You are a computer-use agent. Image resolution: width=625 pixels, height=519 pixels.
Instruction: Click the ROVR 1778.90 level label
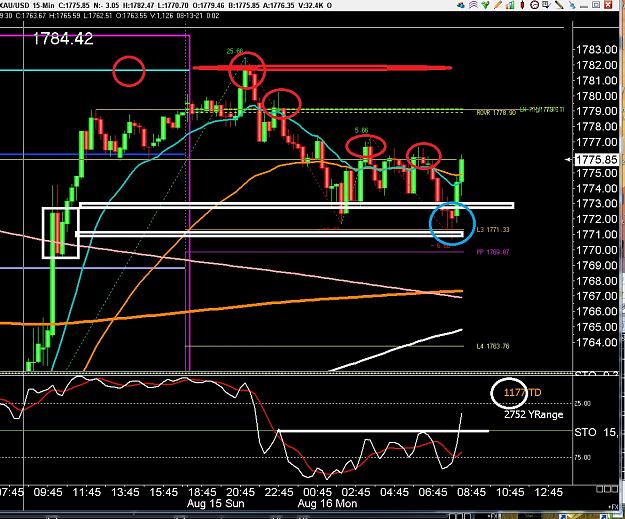(x=496, y=113)
